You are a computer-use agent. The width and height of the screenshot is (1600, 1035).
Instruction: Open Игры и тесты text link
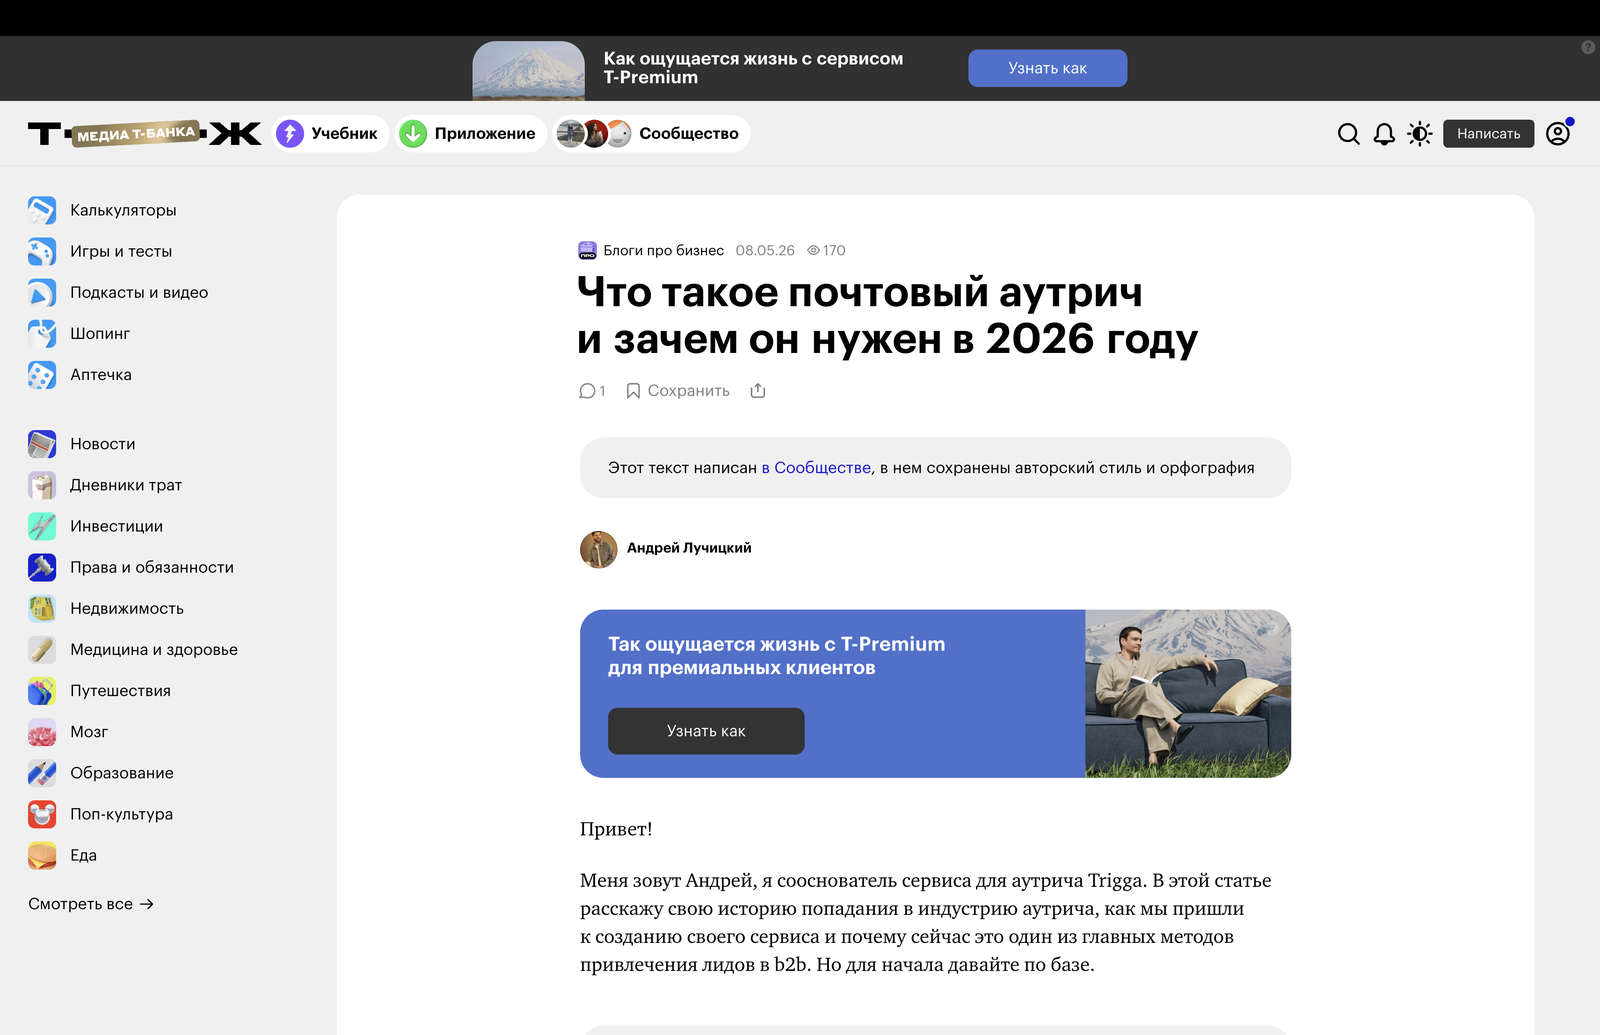121,251
